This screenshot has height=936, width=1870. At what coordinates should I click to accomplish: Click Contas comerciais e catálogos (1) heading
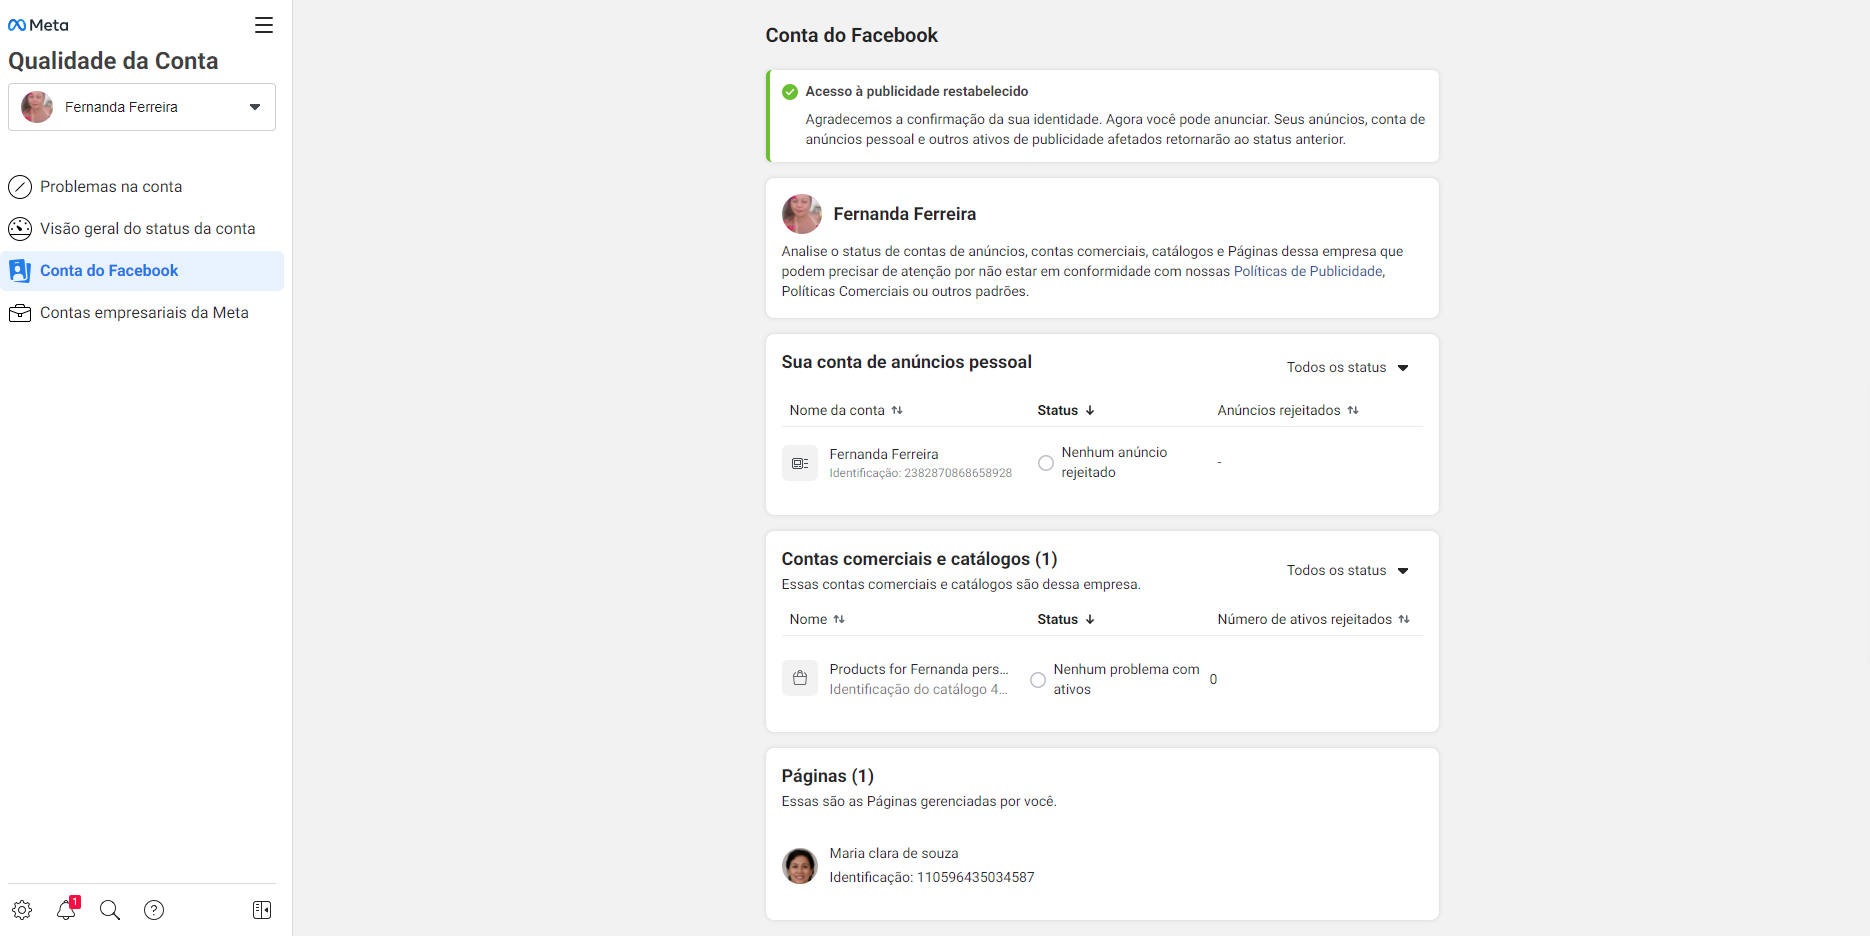coord(920,559)
